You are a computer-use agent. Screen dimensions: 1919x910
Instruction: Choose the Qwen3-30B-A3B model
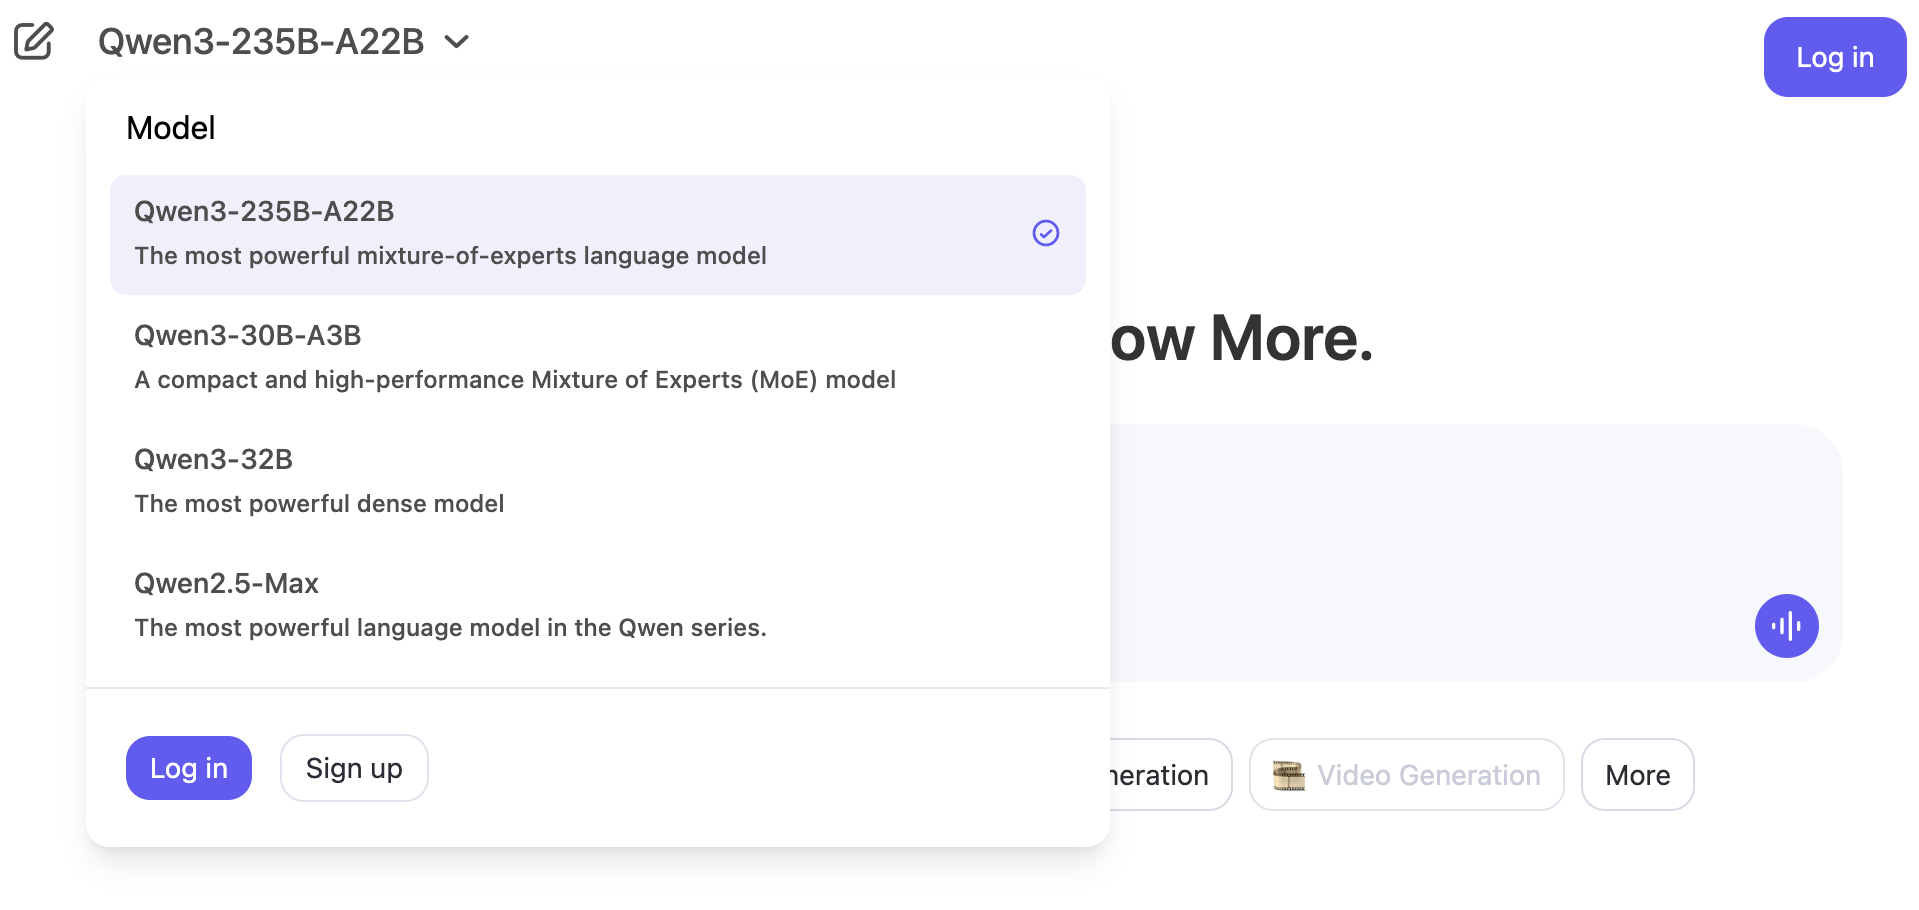[x=596, y=357]
